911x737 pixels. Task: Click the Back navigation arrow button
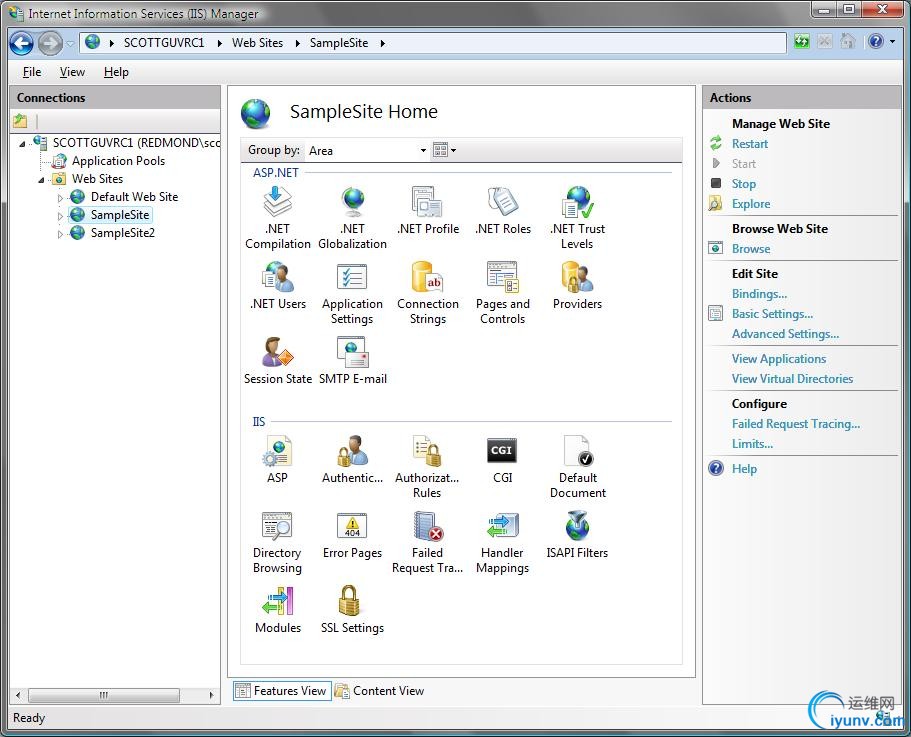tap(22, 43)
